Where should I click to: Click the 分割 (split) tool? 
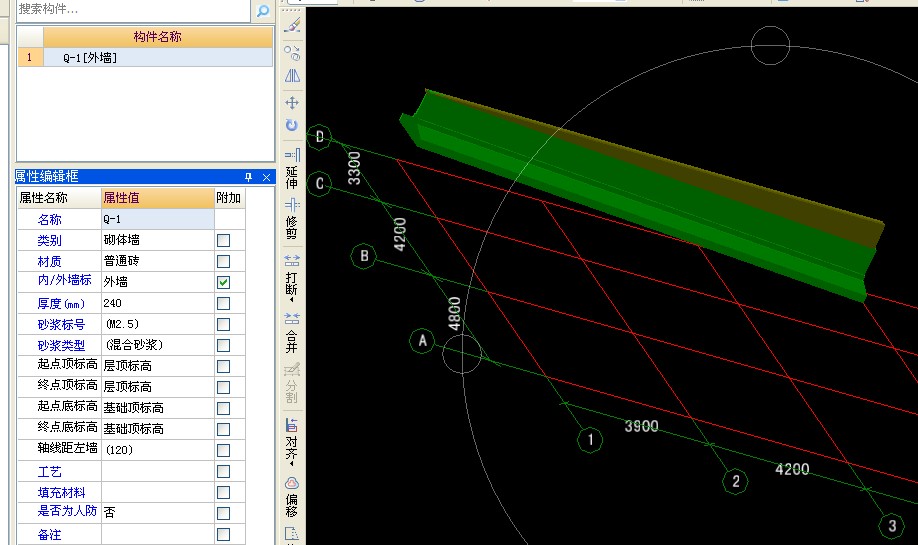point(292,383)
